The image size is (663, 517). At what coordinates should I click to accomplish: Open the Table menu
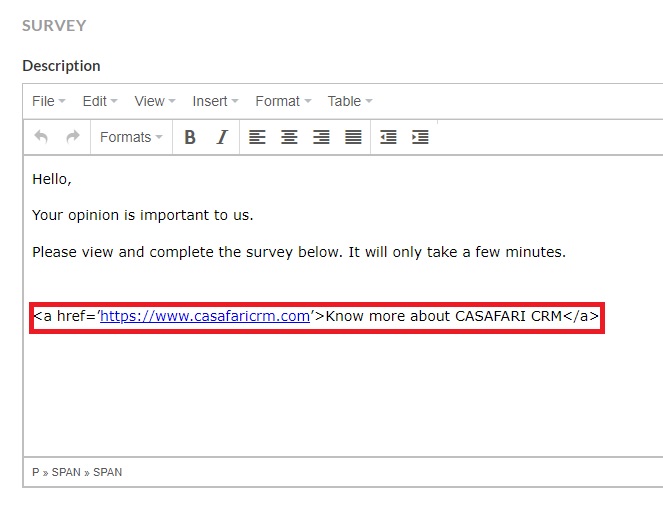(350, 101)
